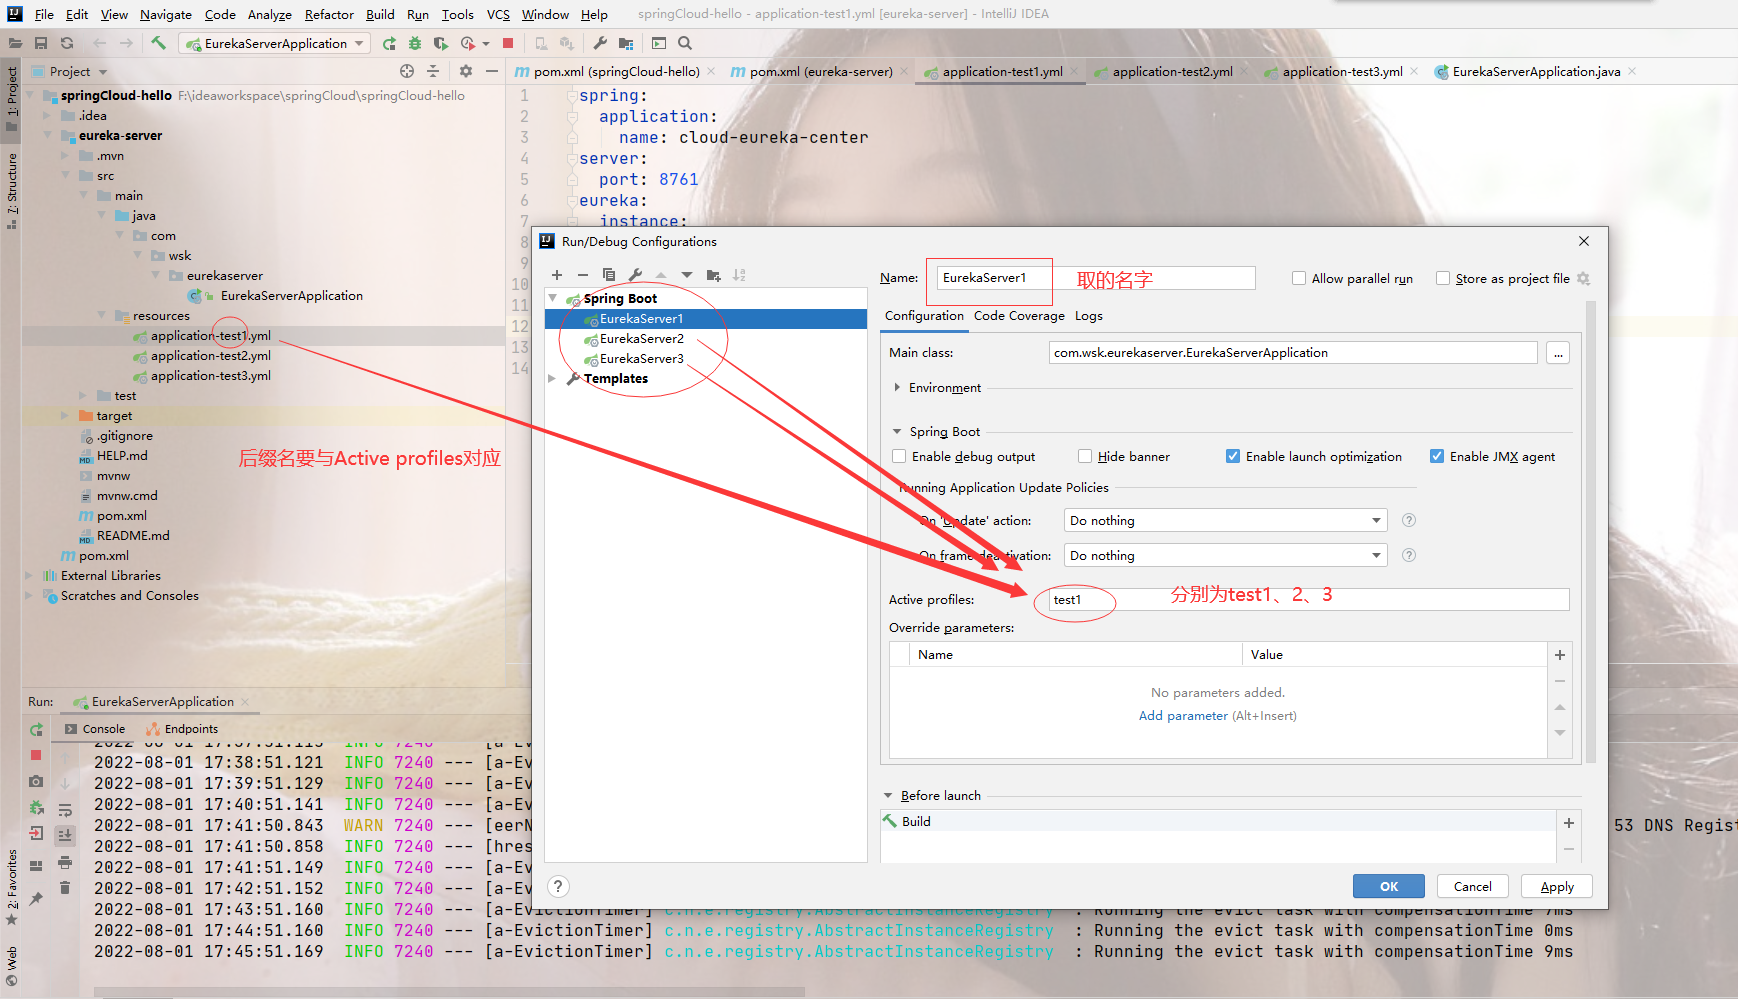
Task: Uncheck Enable JMX agent
Action: (x=1437, y=457)
